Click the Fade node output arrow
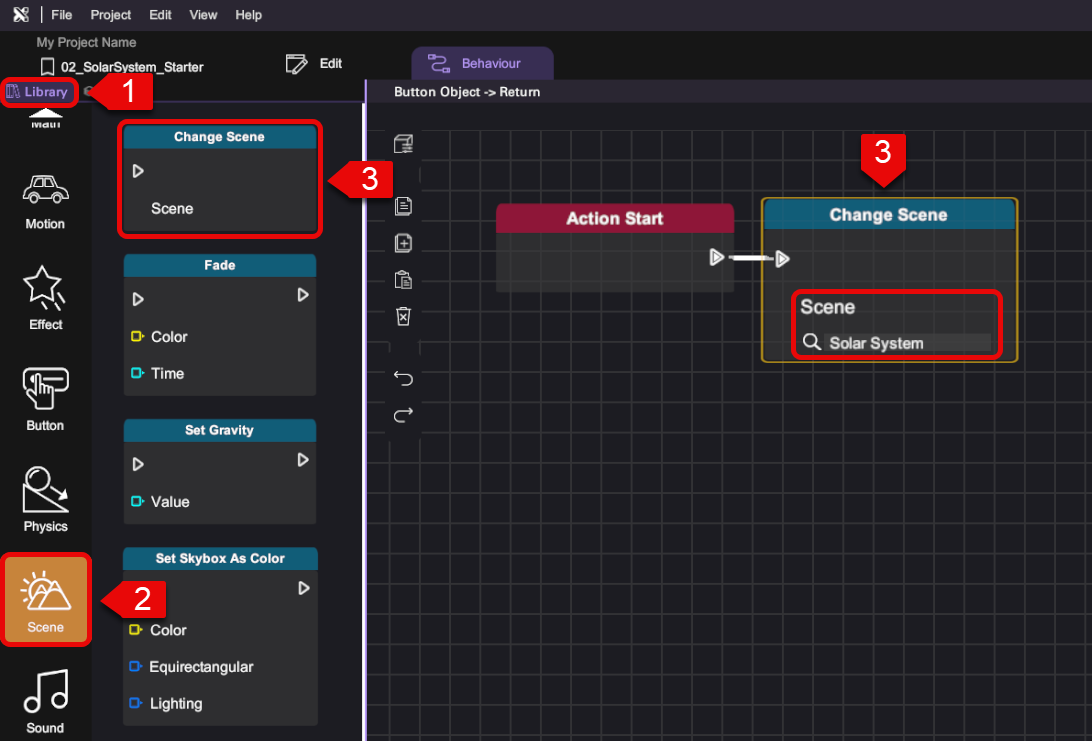 coord(303,295)
